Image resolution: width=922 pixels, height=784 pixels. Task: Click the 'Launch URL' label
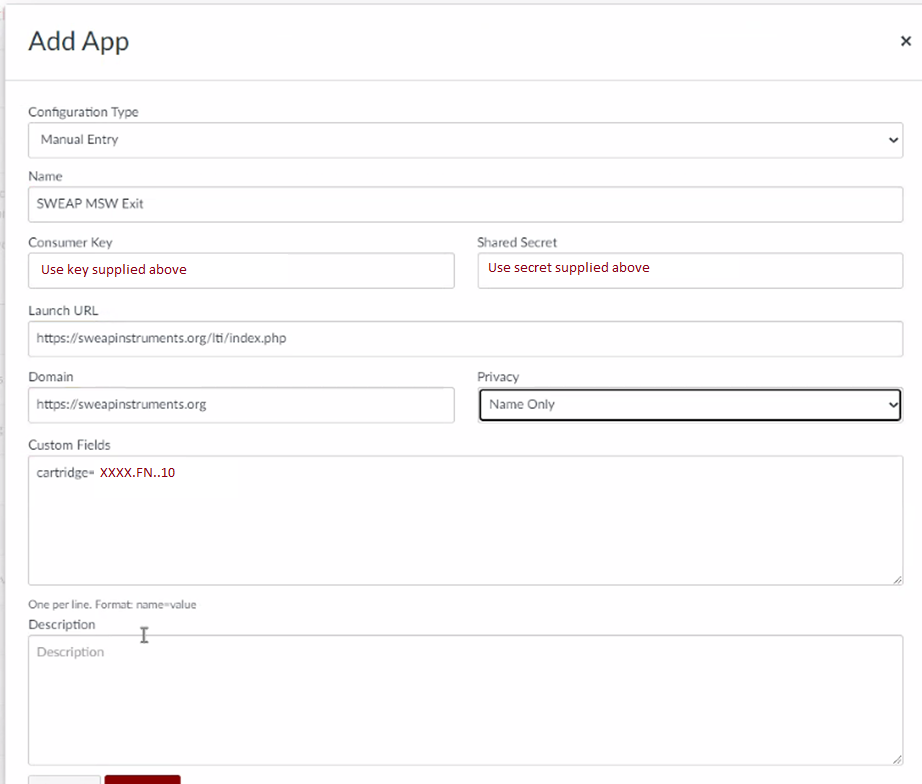(64, 311)
